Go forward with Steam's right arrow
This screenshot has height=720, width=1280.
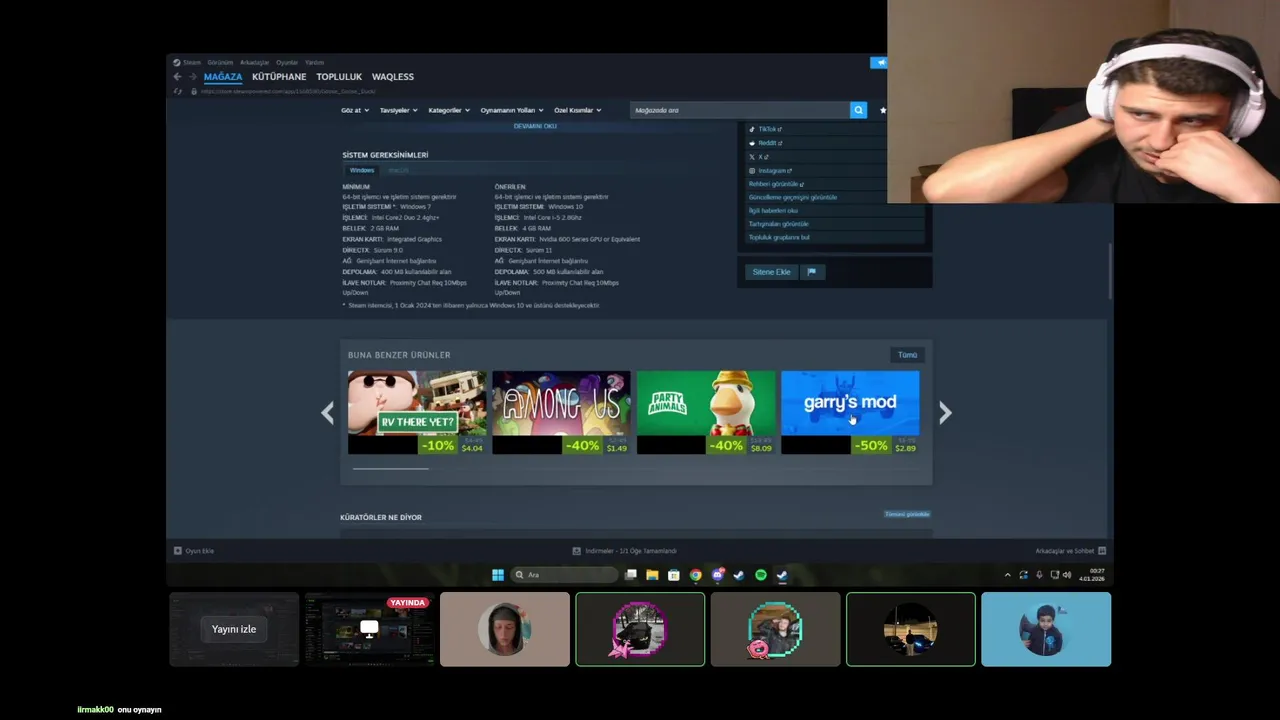point(192,77)
